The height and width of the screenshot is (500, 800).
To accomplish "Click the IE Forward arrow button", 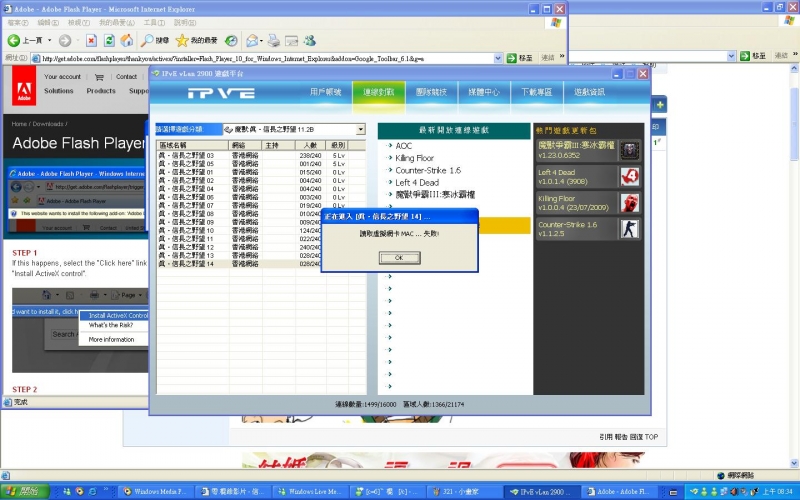I will point(65,40).
